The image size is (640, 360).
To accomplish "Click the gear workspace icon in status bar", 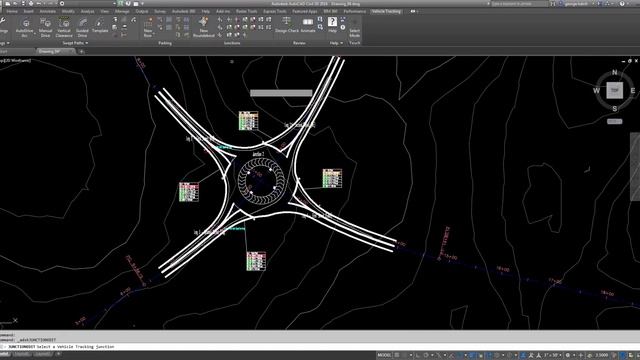I will tap(568, 355).
